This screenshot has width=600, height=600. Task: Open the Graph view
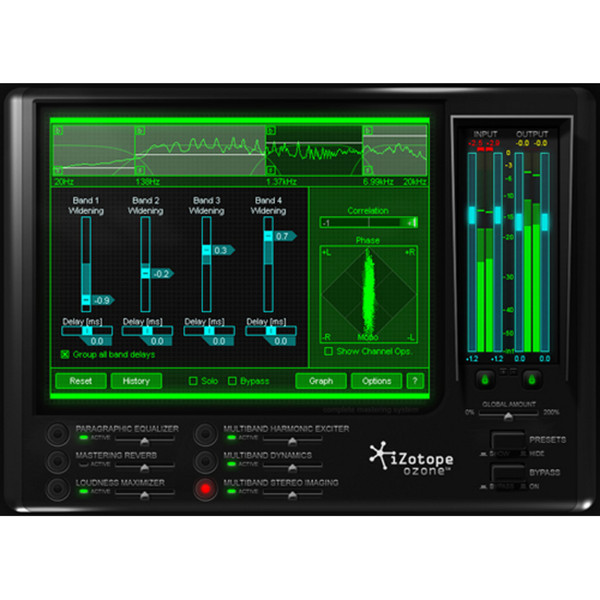click(320, 381)
